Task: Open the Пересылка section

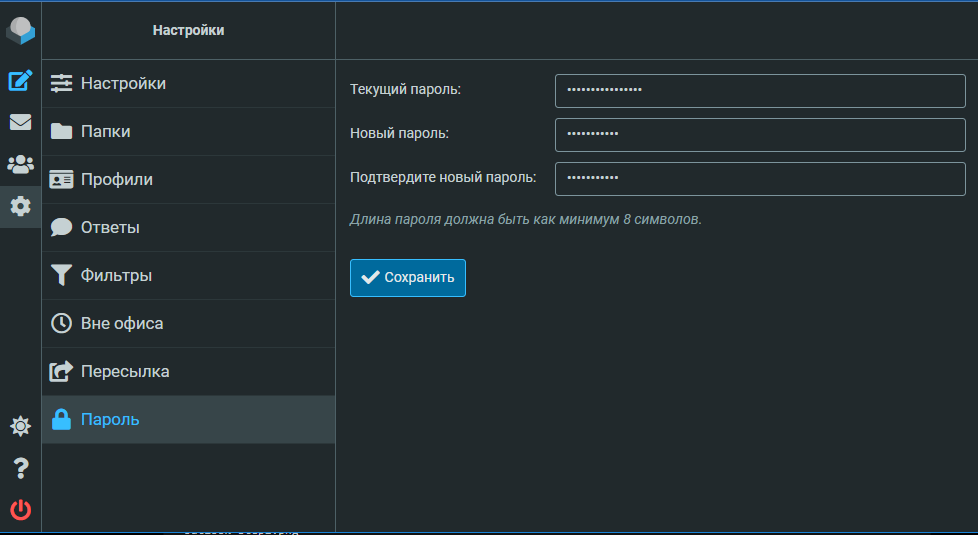Action: tap(188, 372)
